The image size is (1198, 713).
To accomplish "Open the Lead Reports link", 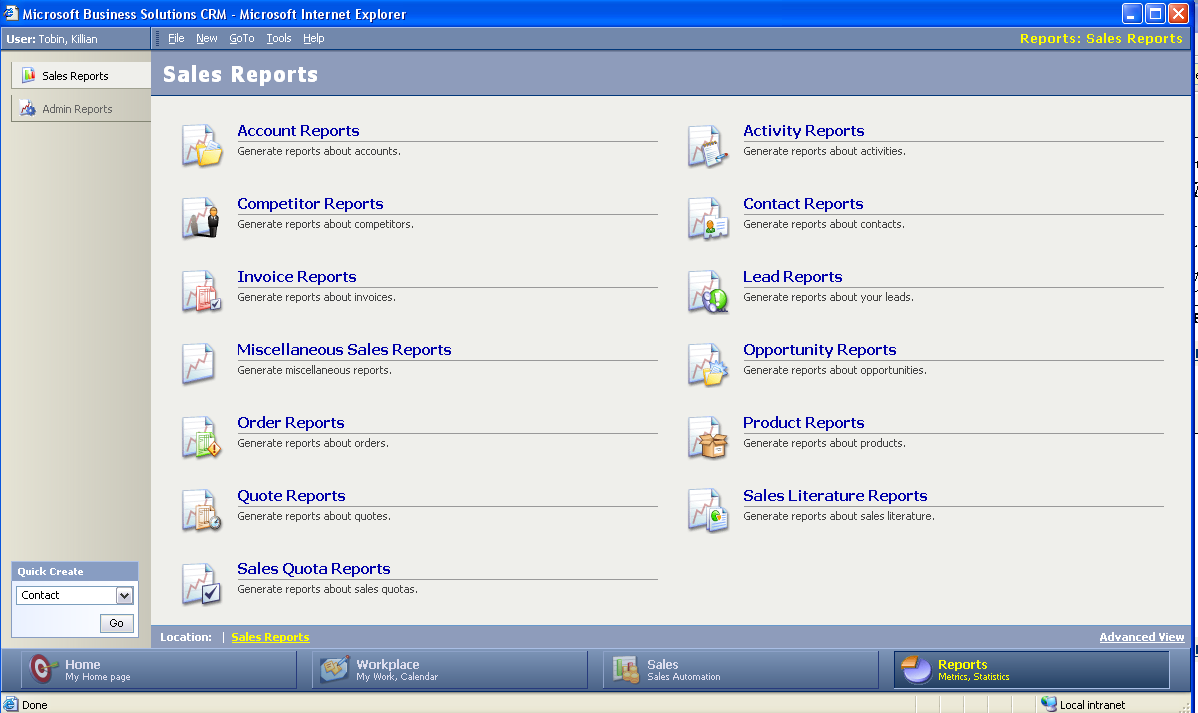I will (792, 277).
